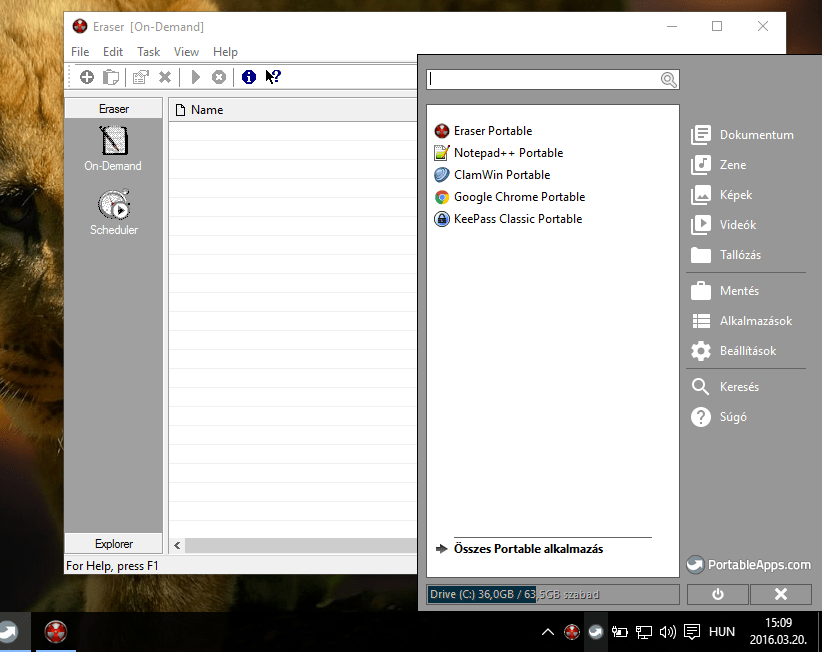Open Súgó help in PortableApps menu
The width and height of the screenshot is (822, 652).
point(719,417)
